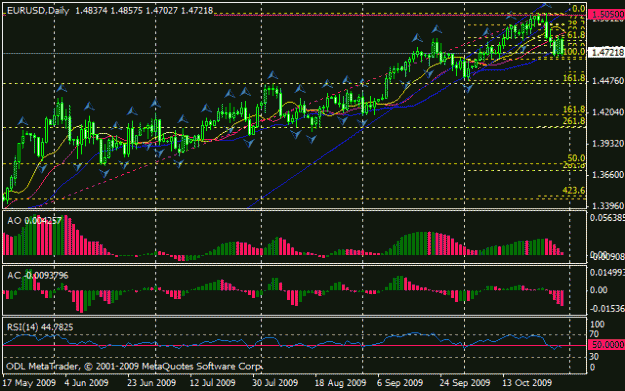This screenshot has width=625, height=391.
Task: Click the 24 Sep 2009 date label
Action: pyautogui.click(x=465, y=383)
